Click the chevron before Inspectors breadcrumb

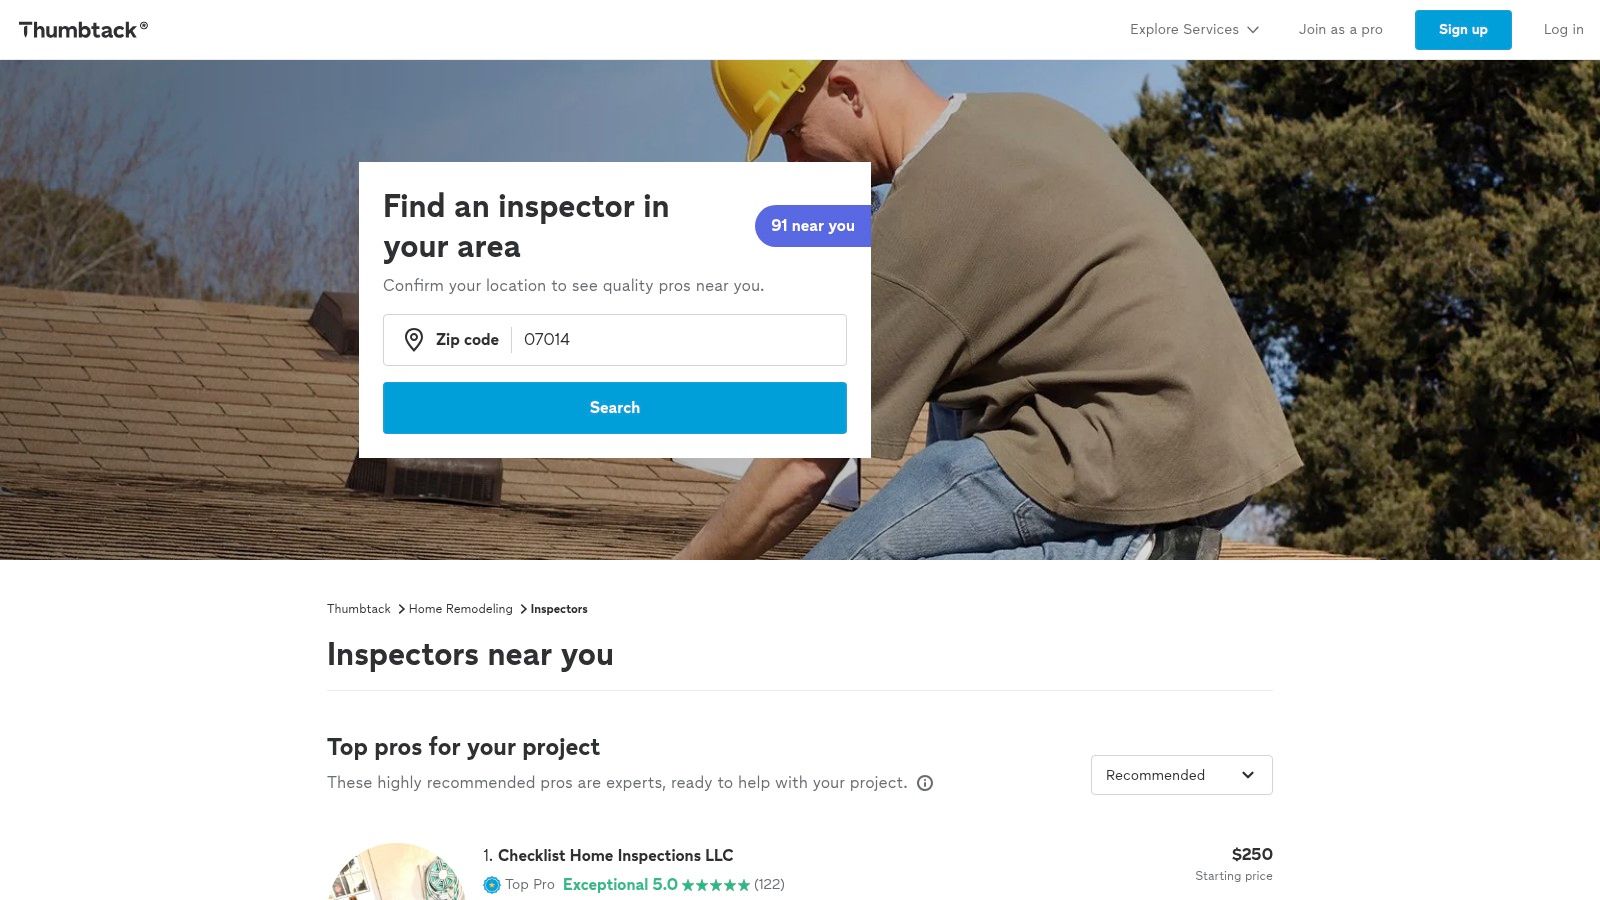tap(523, 609)
